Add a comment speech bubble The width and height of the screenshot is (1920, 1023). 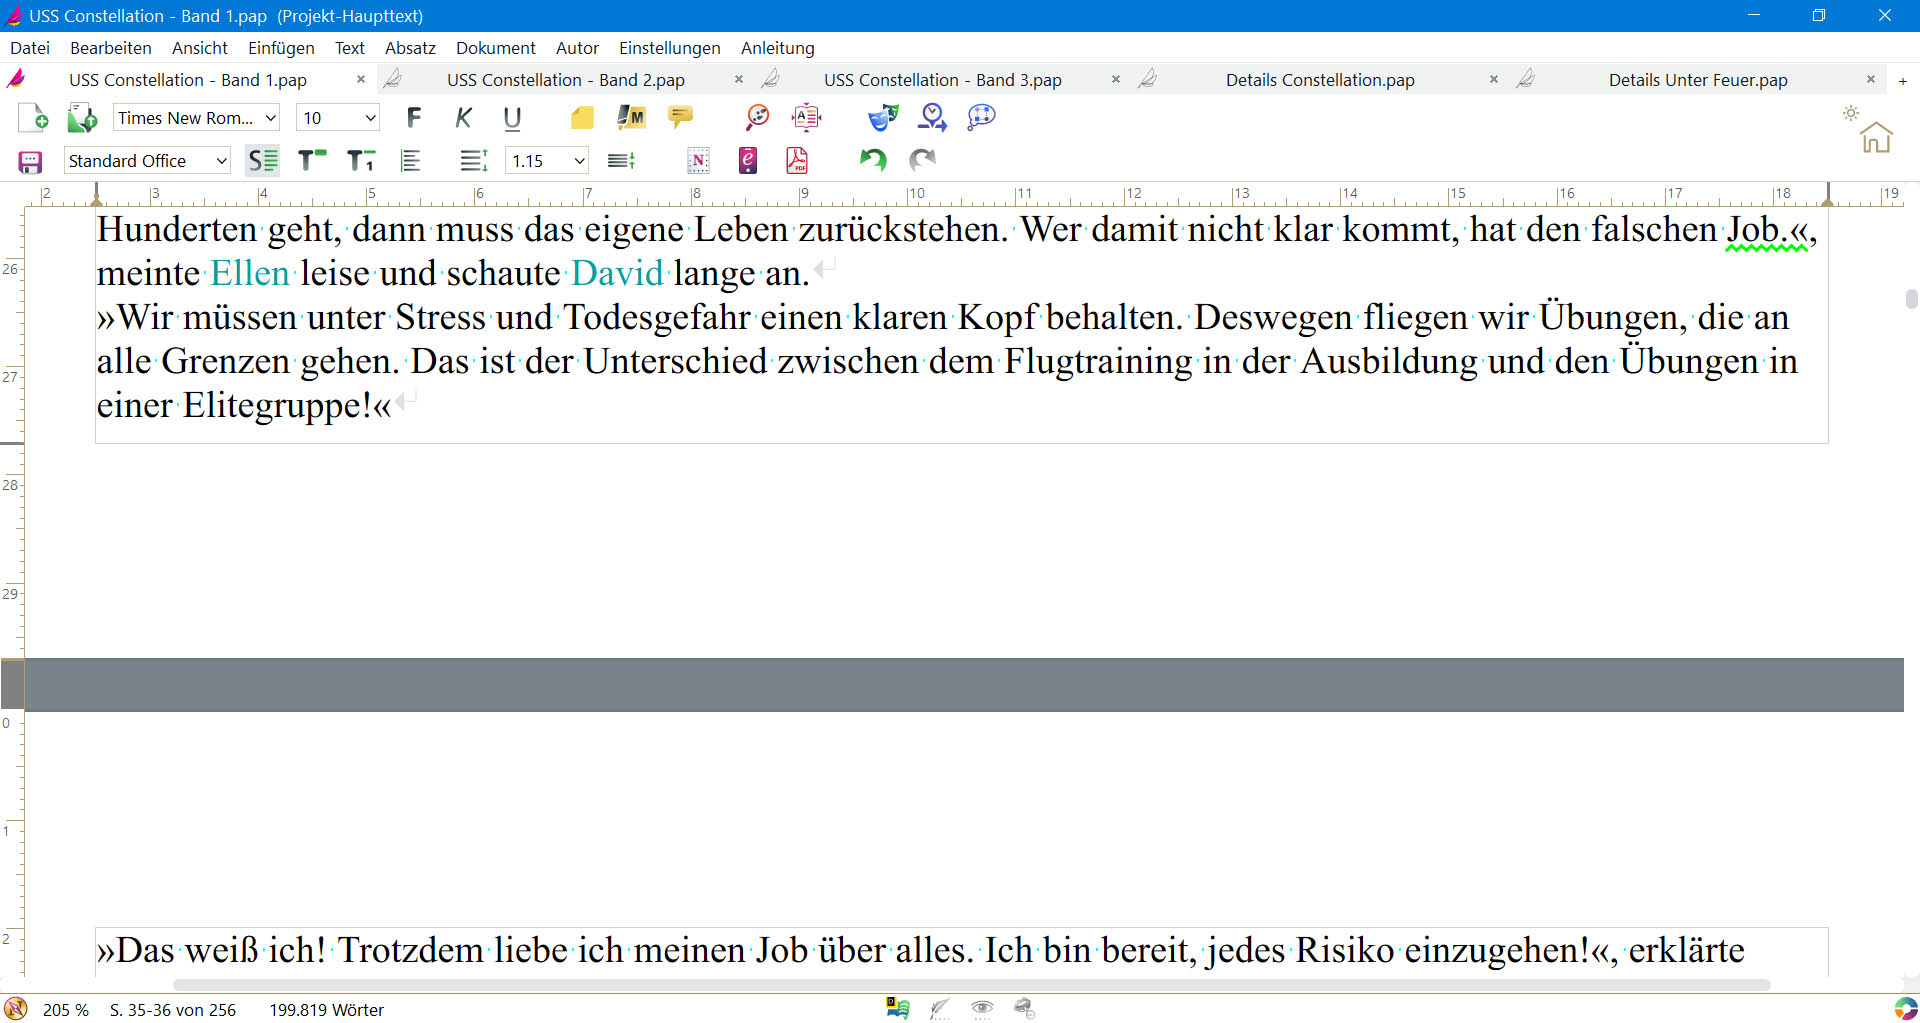680,118
